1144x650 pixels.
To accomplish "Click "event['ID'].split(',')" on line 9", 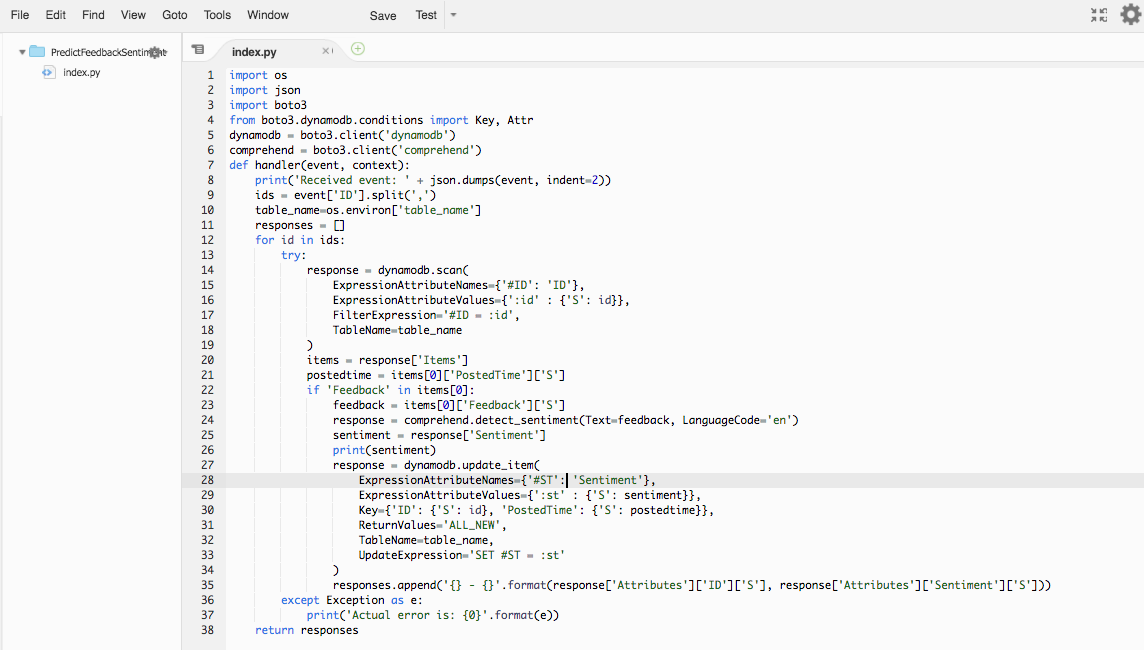I will [365, 195].
